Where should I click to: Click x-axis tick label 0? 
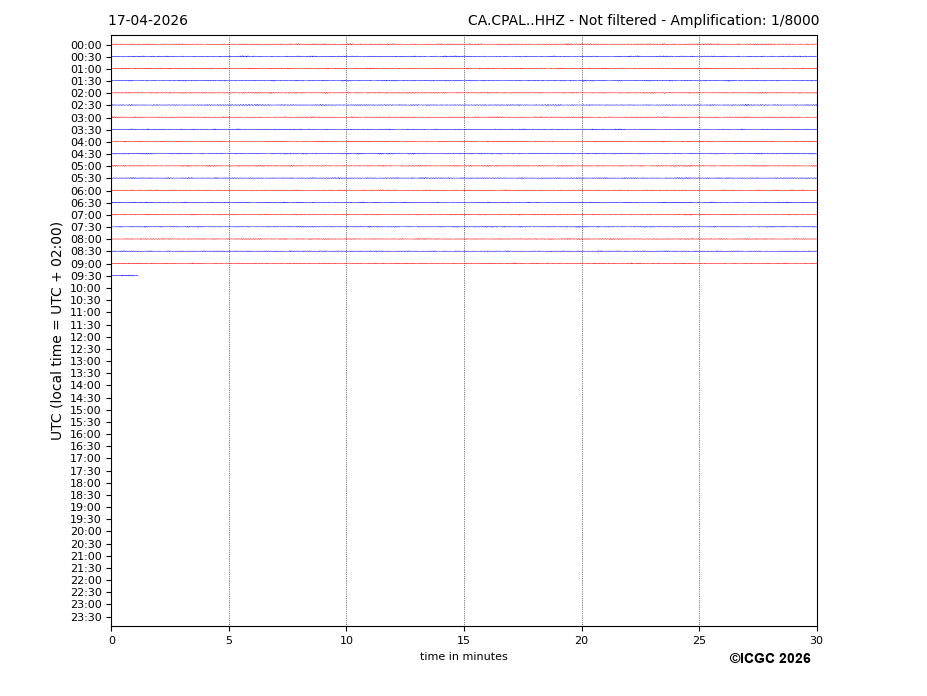pos(112,640)
